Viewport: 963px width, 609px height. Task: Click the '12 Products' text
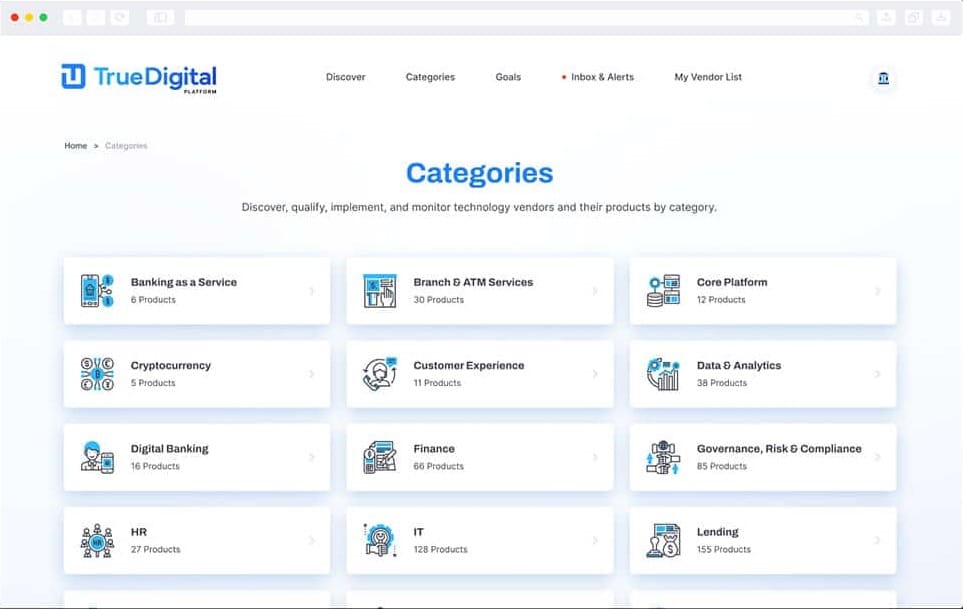click(x=721, y=300)
